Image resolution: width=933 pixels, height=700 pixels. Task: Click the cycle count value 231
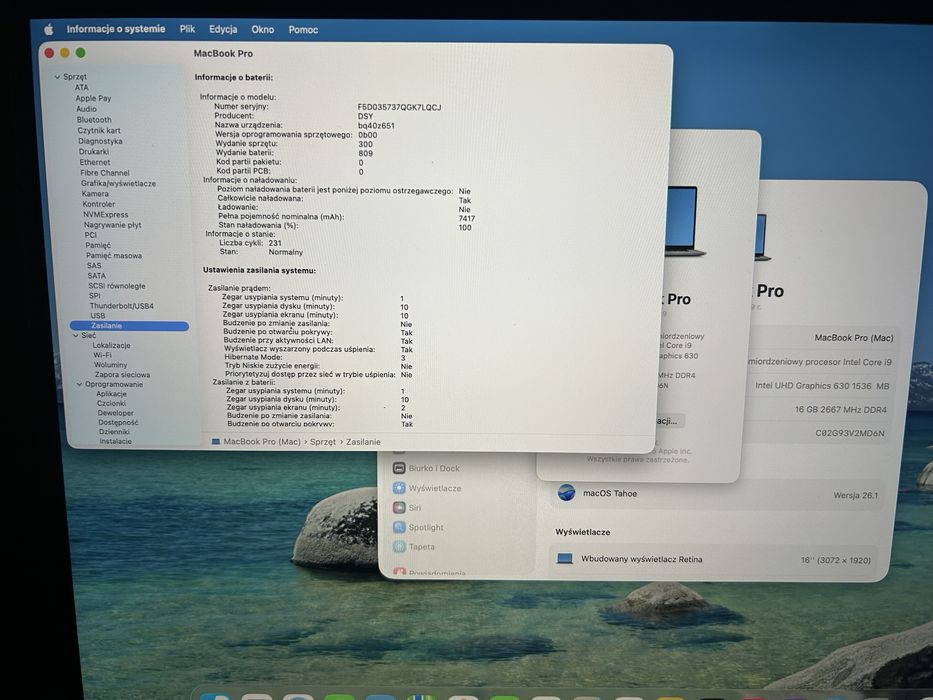[275, 243]
